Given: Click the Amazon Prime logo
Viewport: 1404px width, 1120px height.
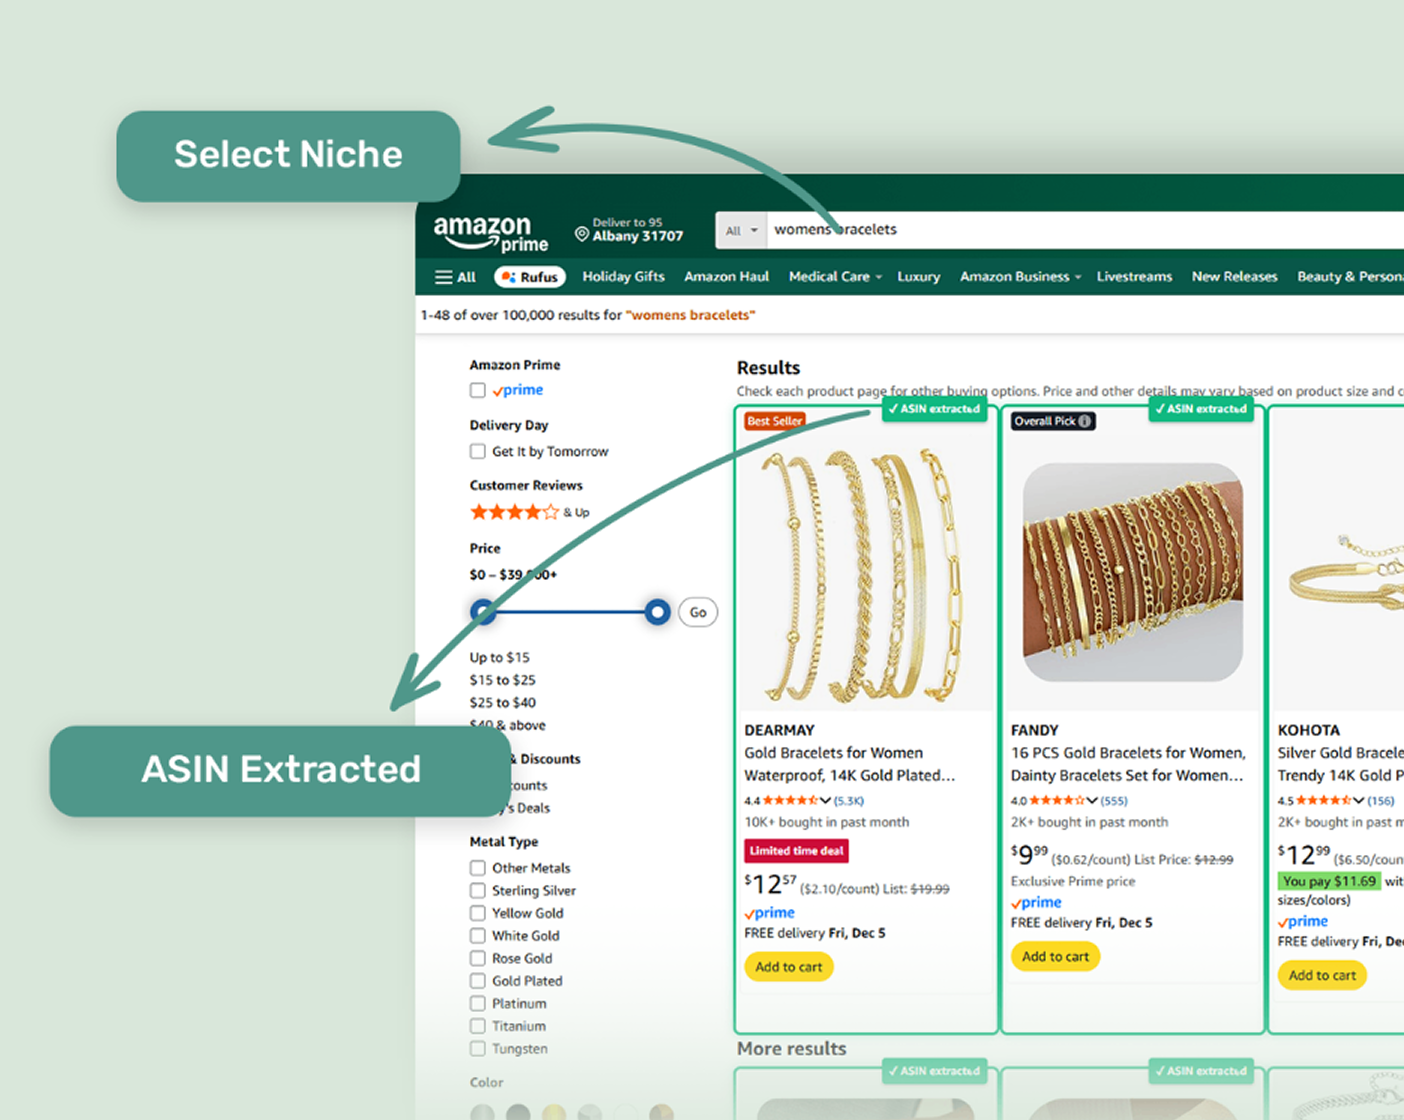Looking at the screenshot, I should 490,234.
